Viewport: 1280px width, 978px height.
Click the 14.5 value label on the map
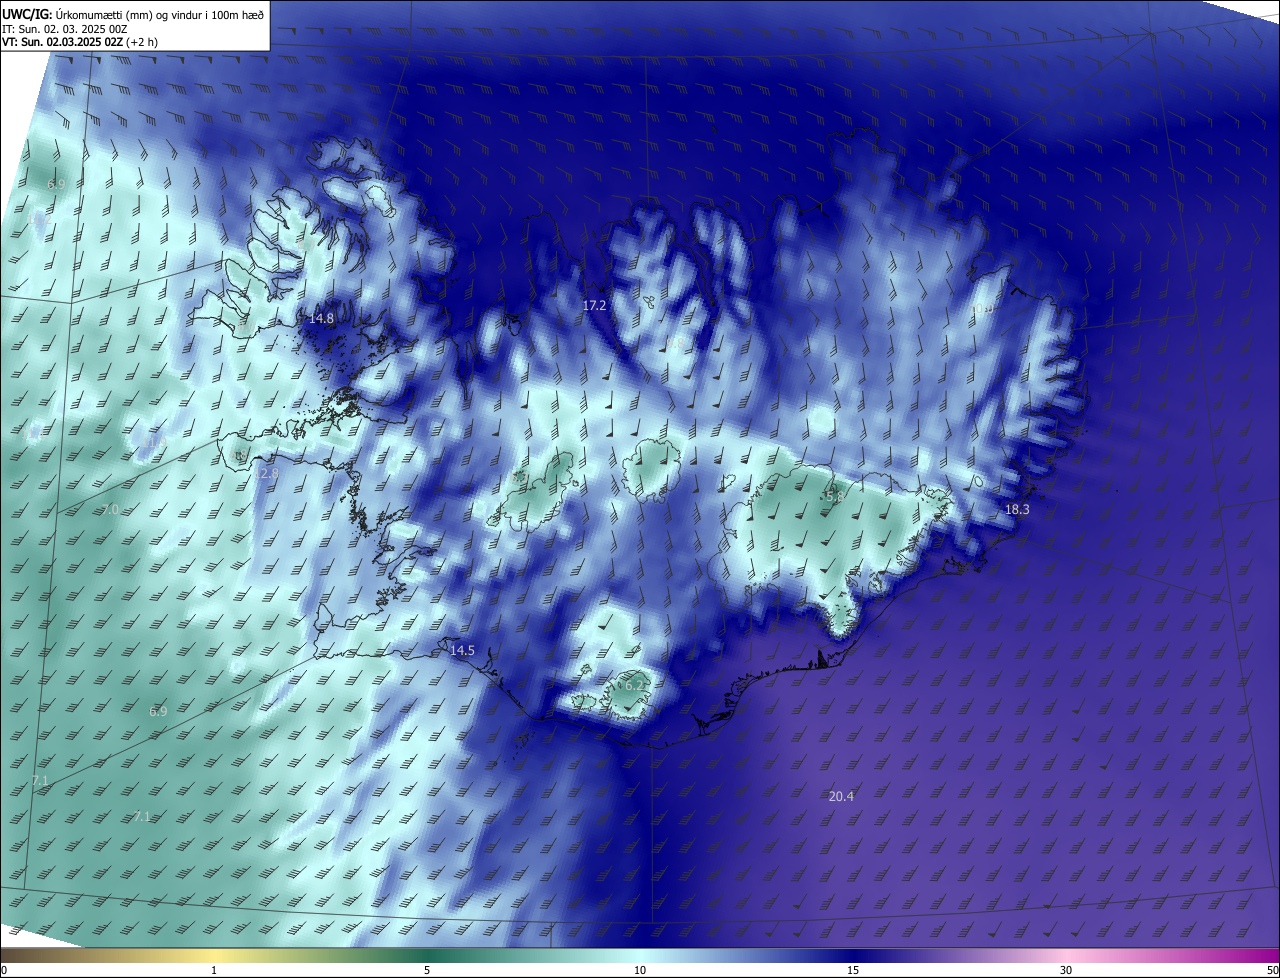(x=462, y=650)
